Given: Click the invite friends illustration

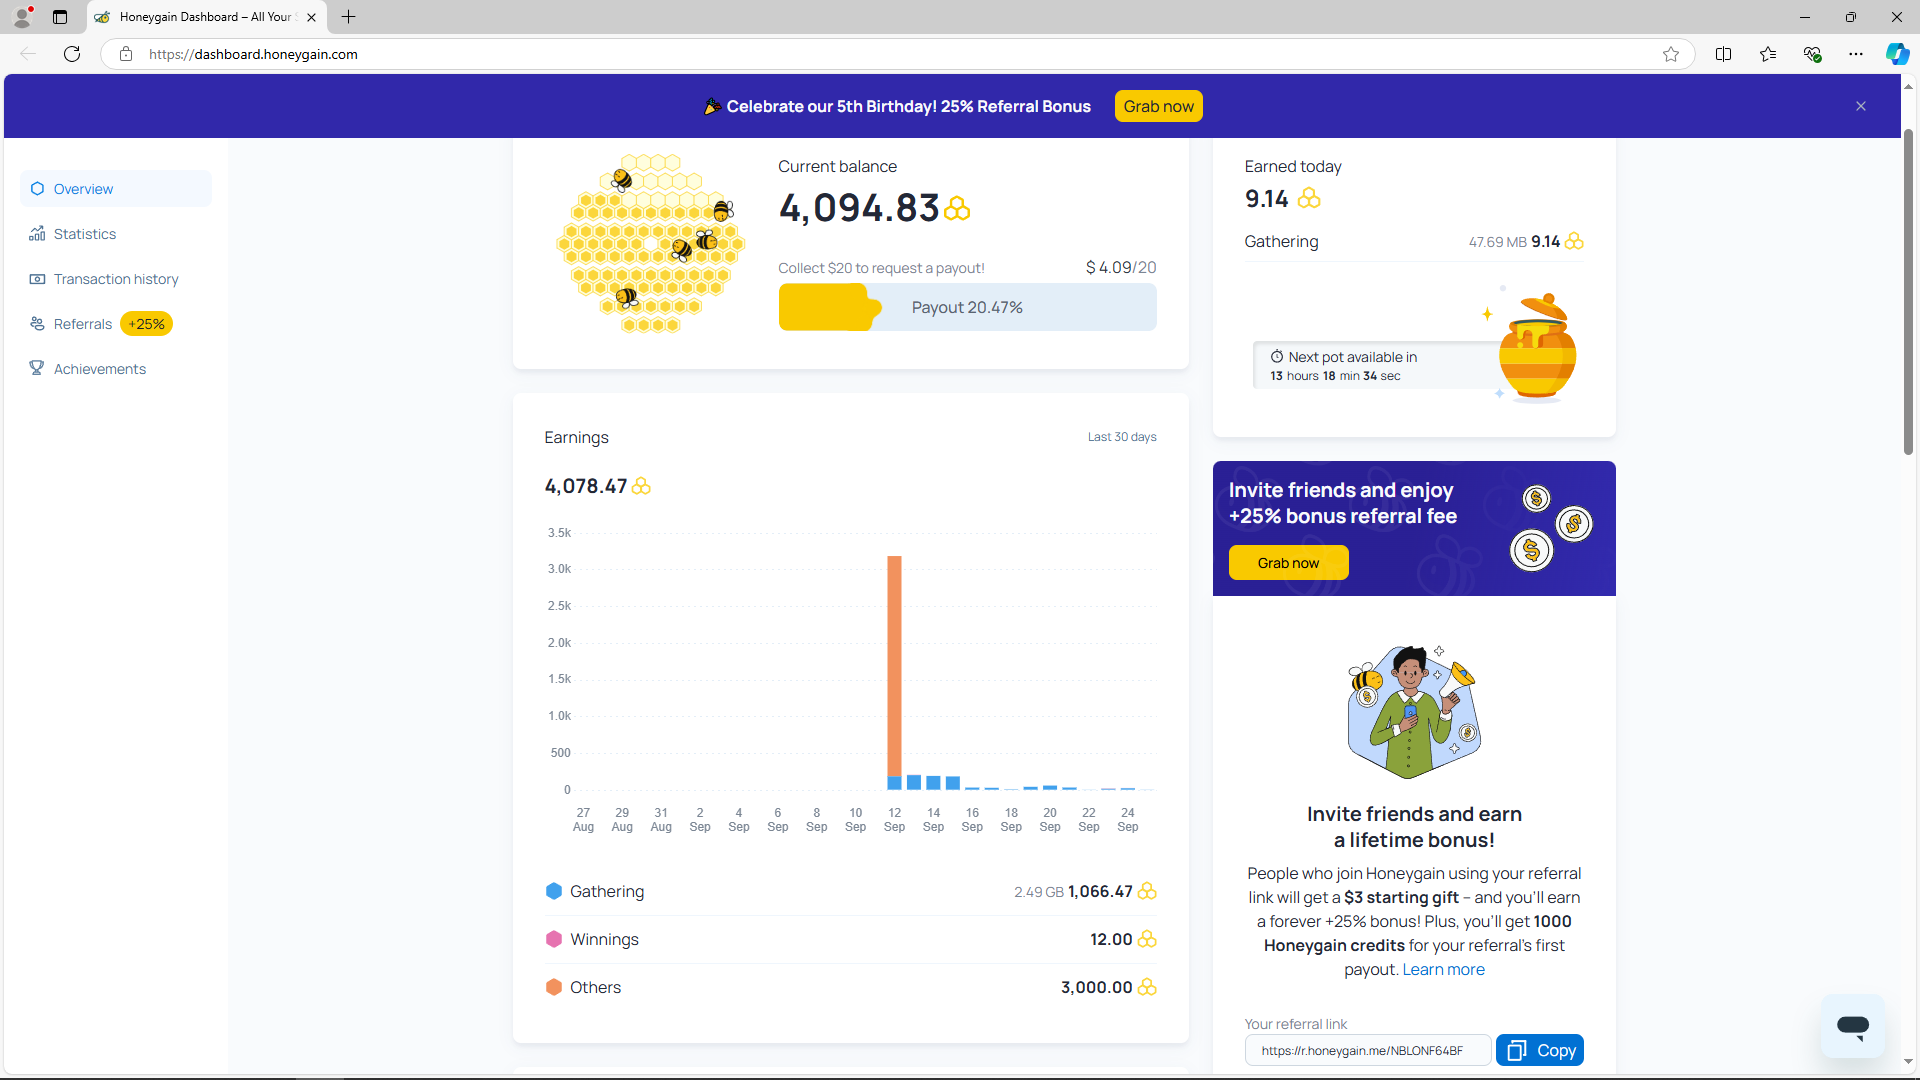Looking at the screenshot, I should coord(1414,712).
